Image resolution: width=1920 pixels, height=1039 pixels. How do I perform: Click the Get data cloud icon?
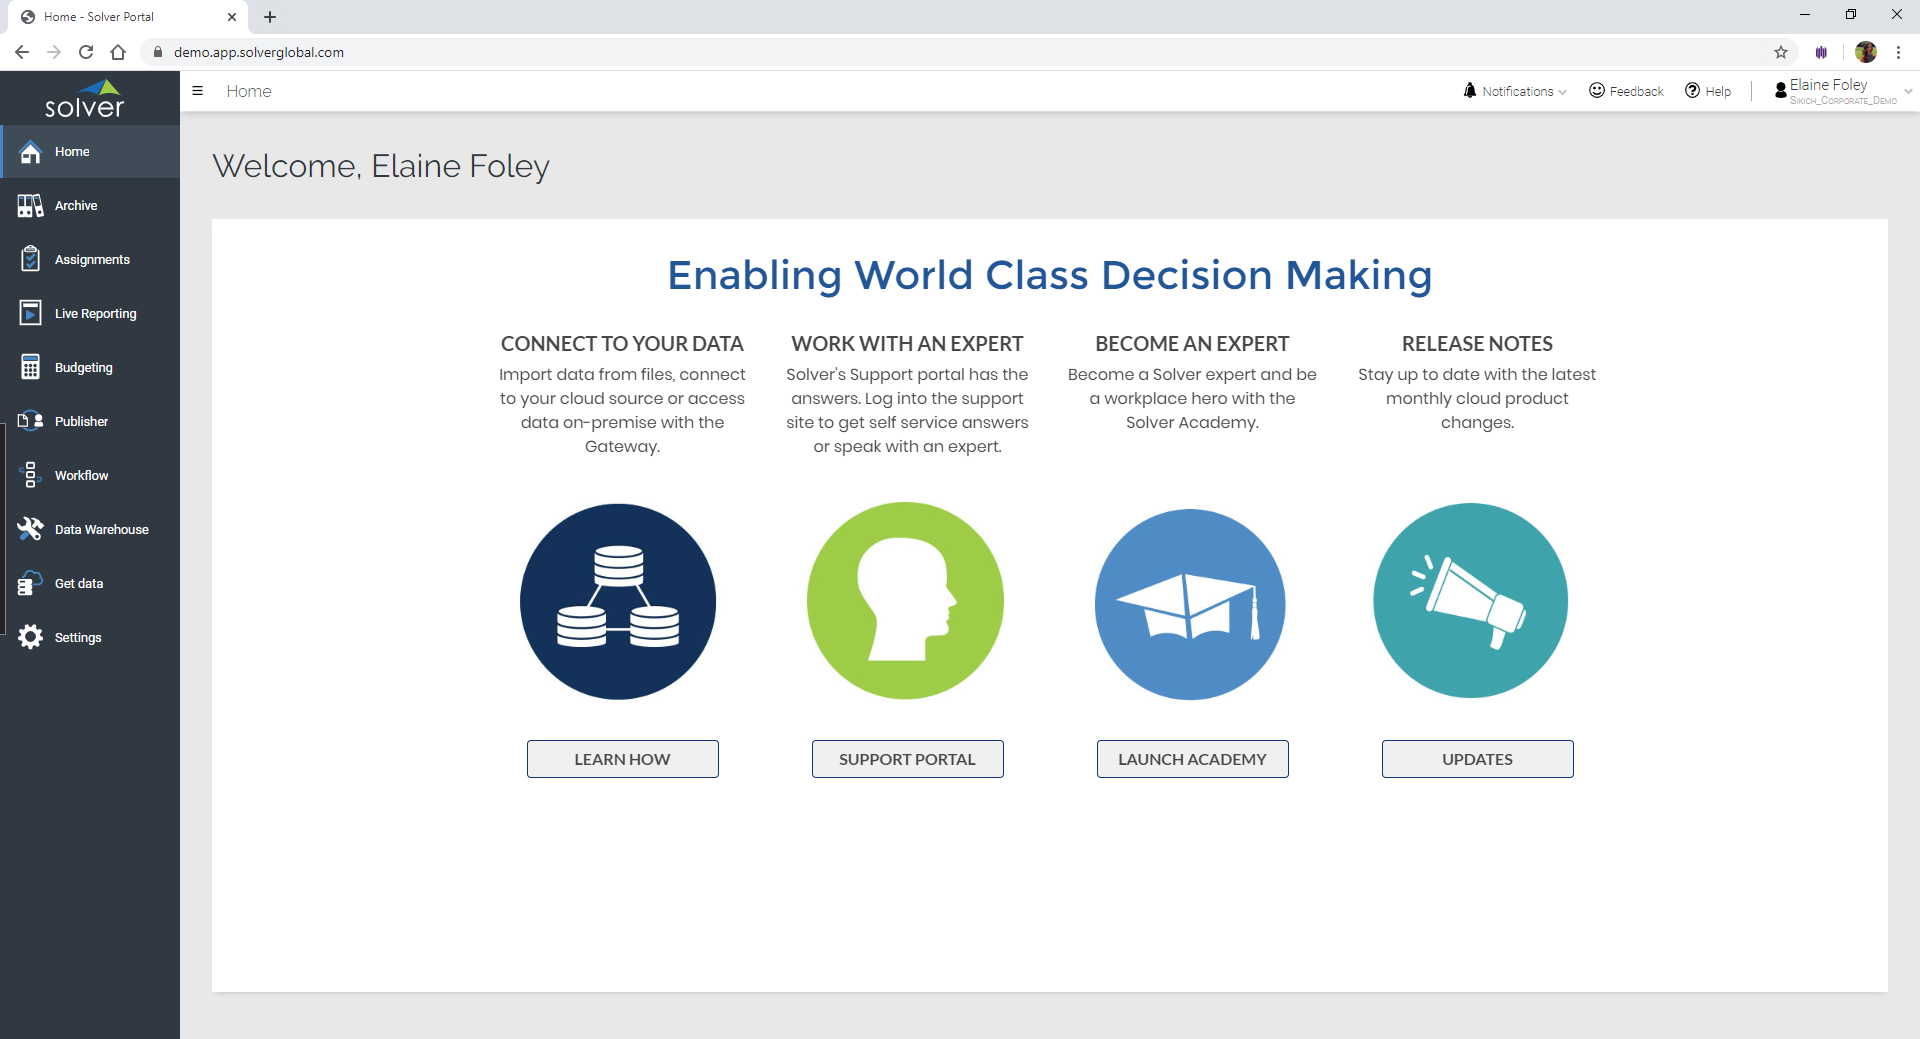tap(30, 584)
